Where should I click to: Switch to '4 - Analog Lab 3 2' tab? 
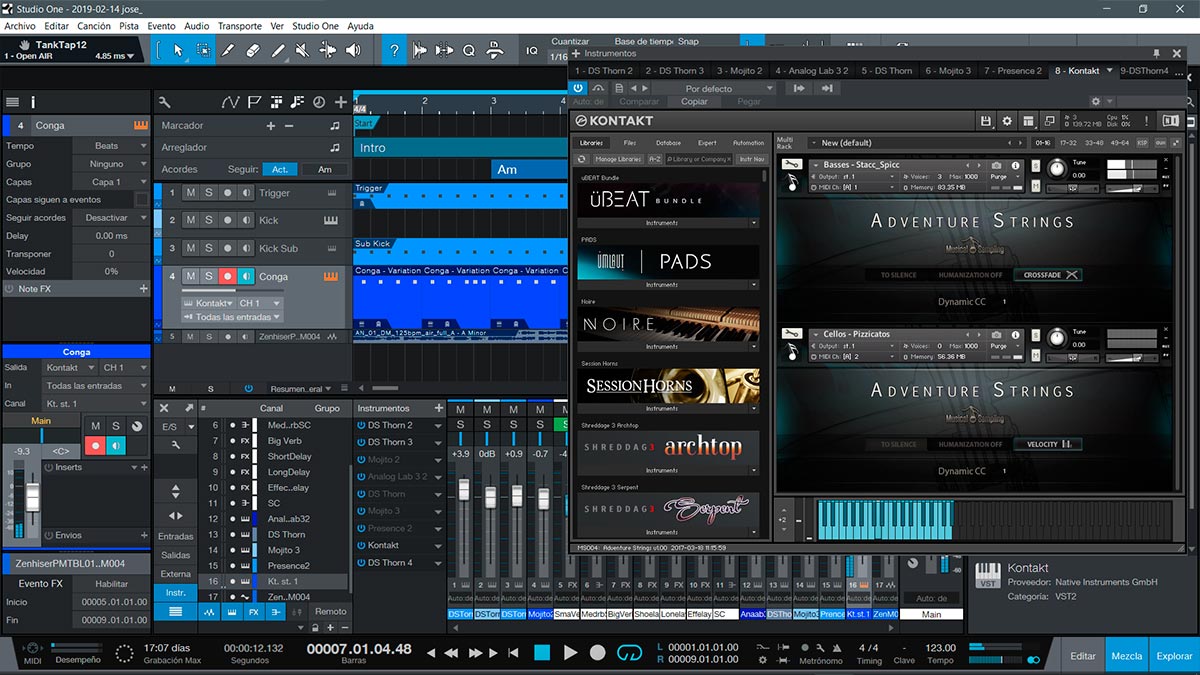[x=812, y=71]
